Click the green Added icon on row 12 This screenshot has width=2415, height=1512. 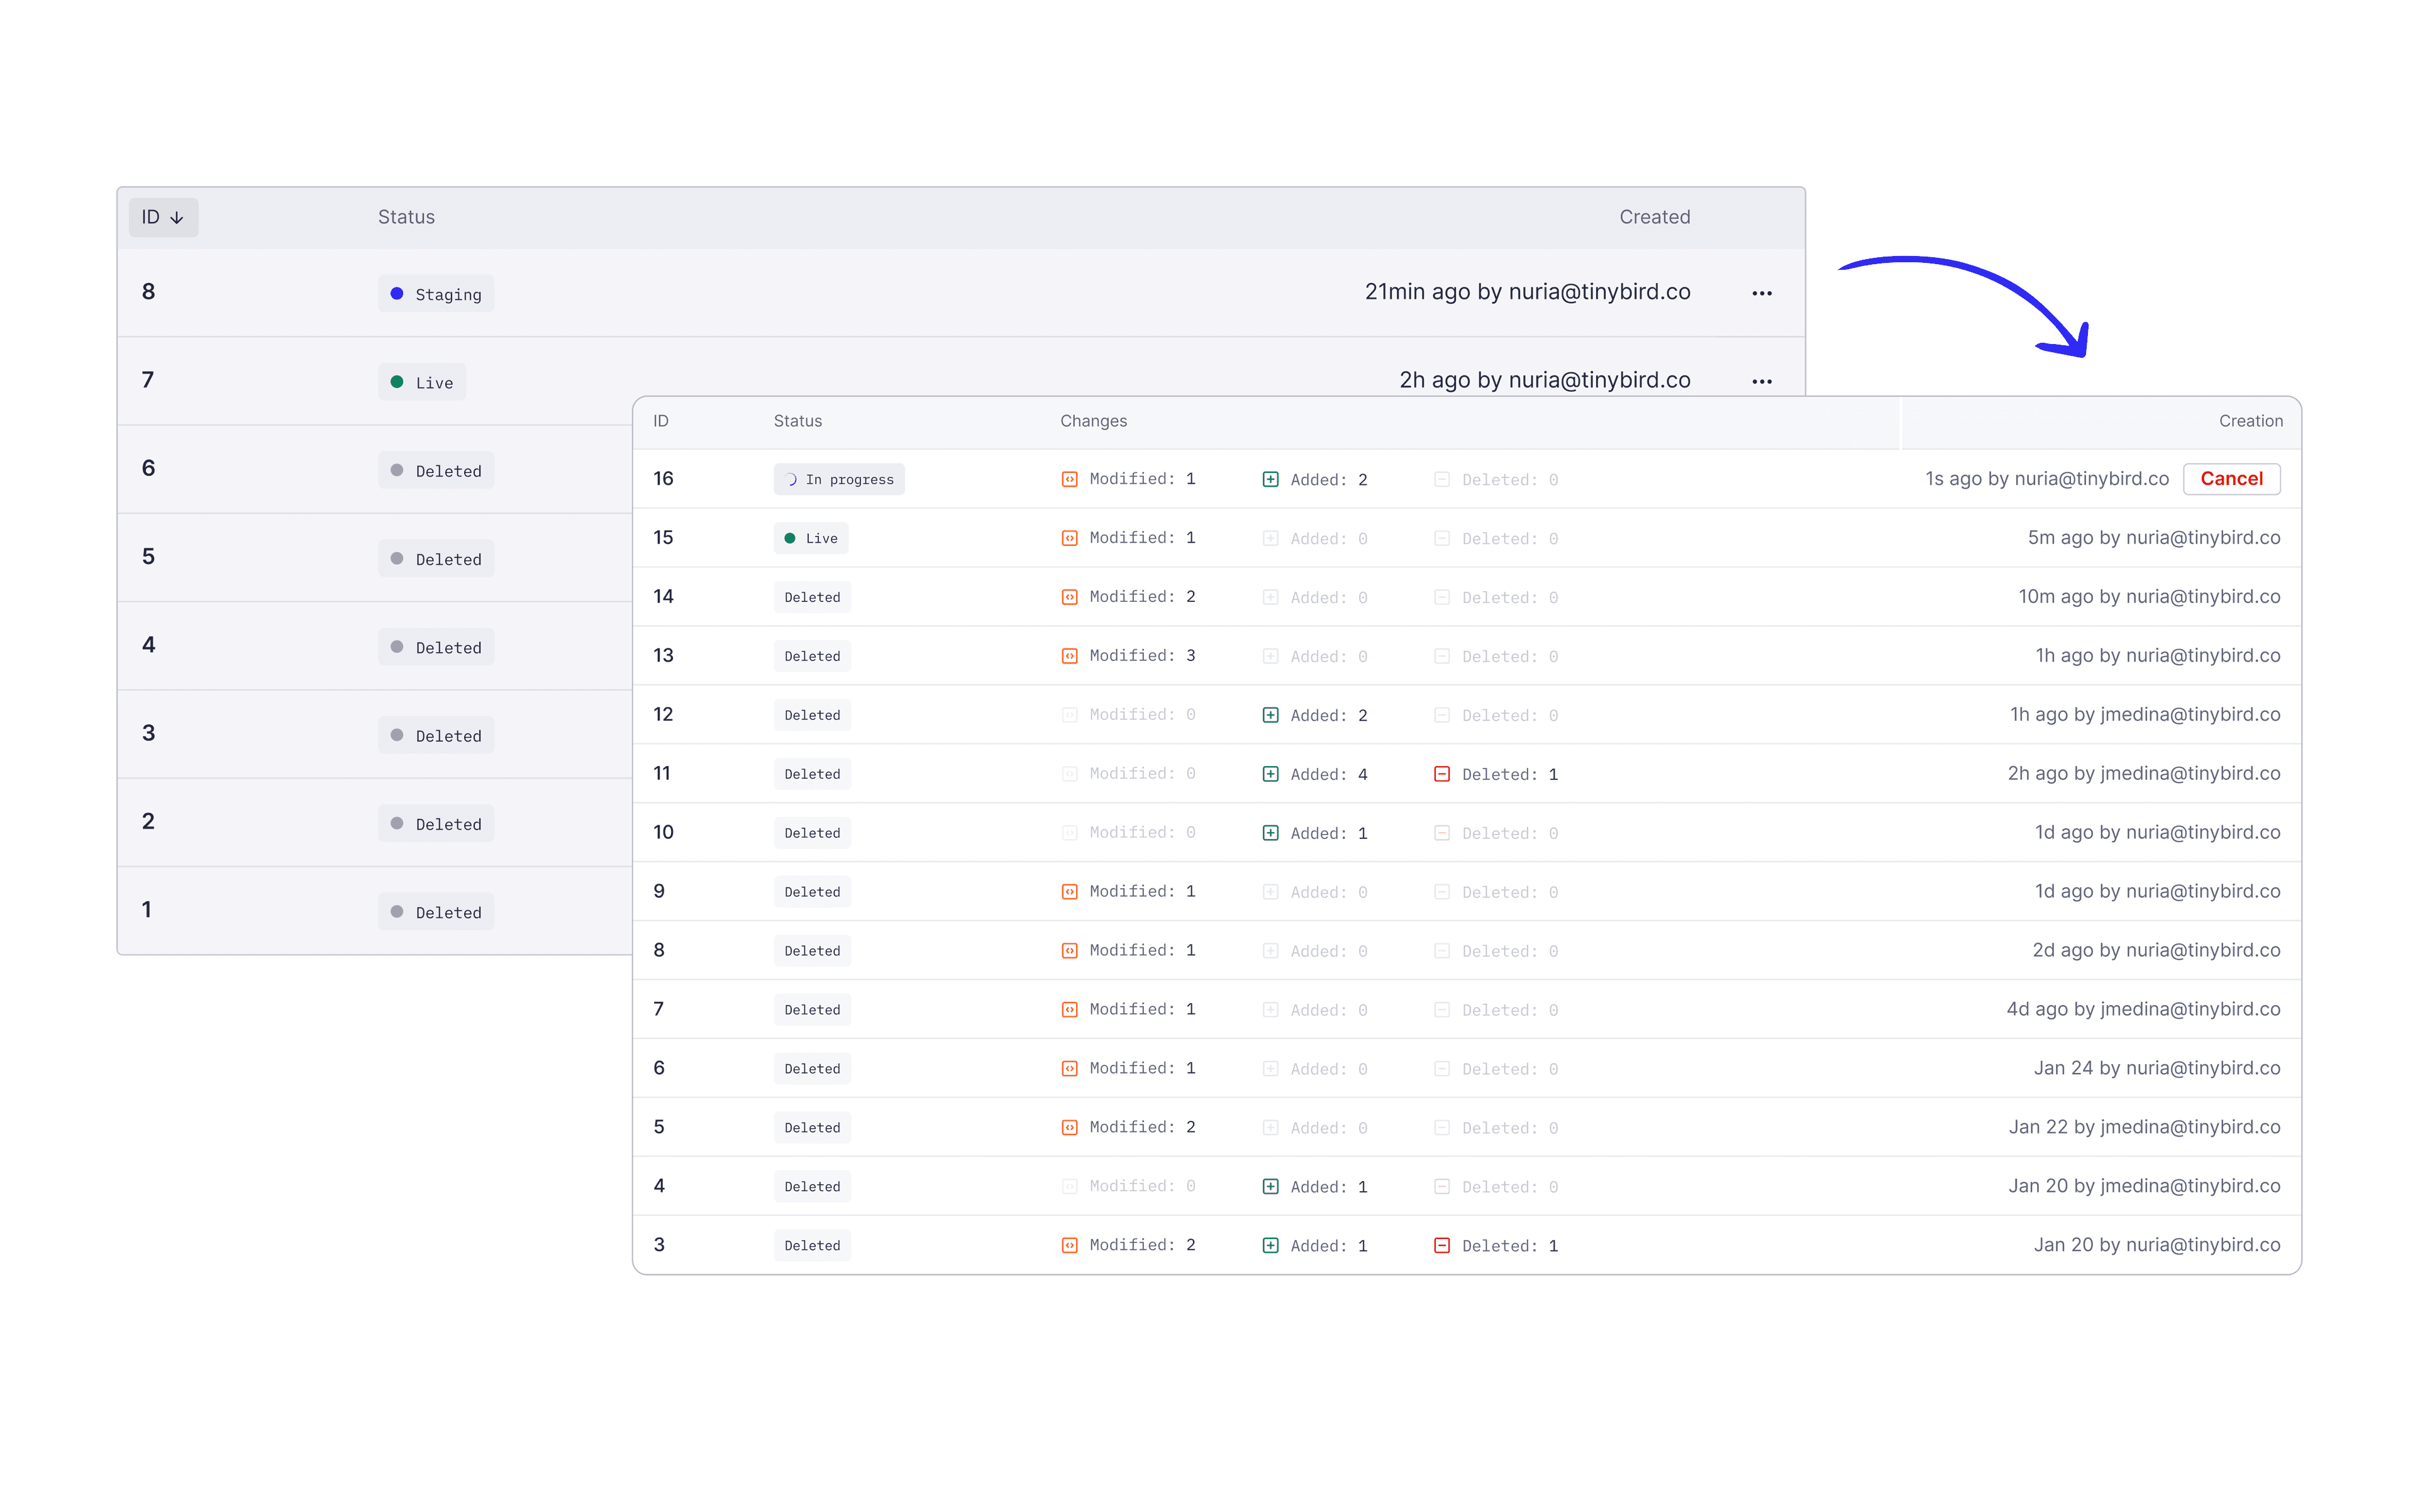tap(1271, 715)
